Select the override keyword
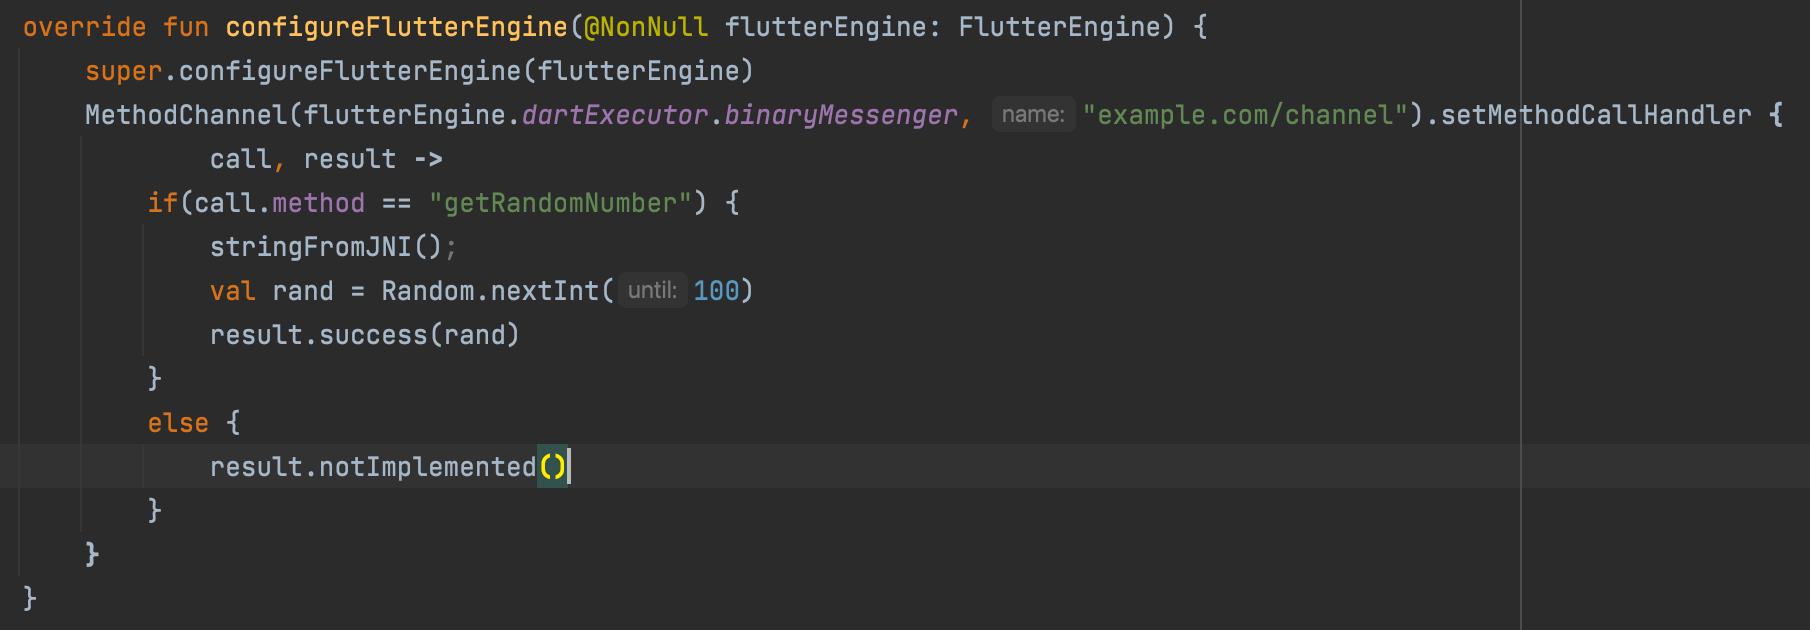 (85, 27)
